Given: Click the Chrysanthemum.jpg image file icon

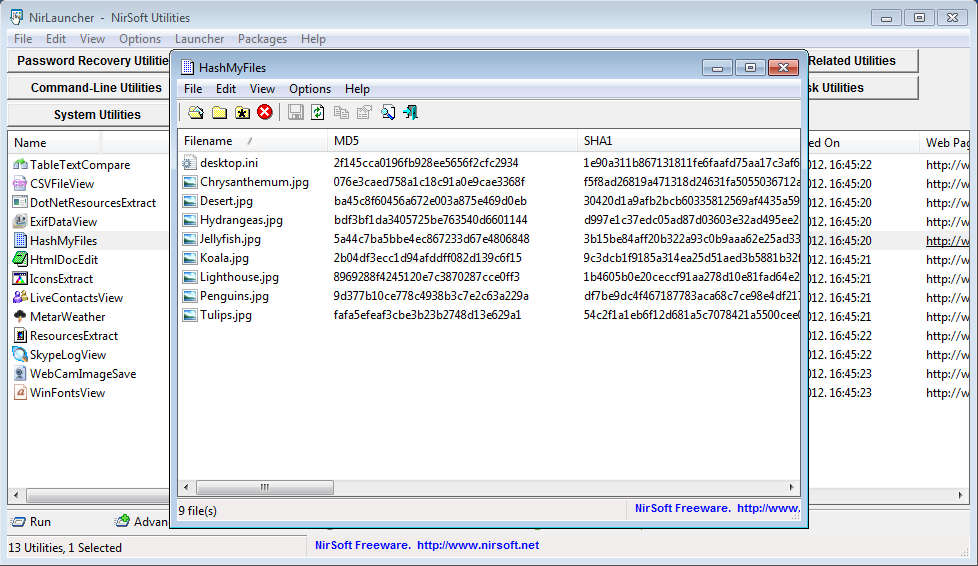Looking at the screenshot, I should [x=189, y=182].
